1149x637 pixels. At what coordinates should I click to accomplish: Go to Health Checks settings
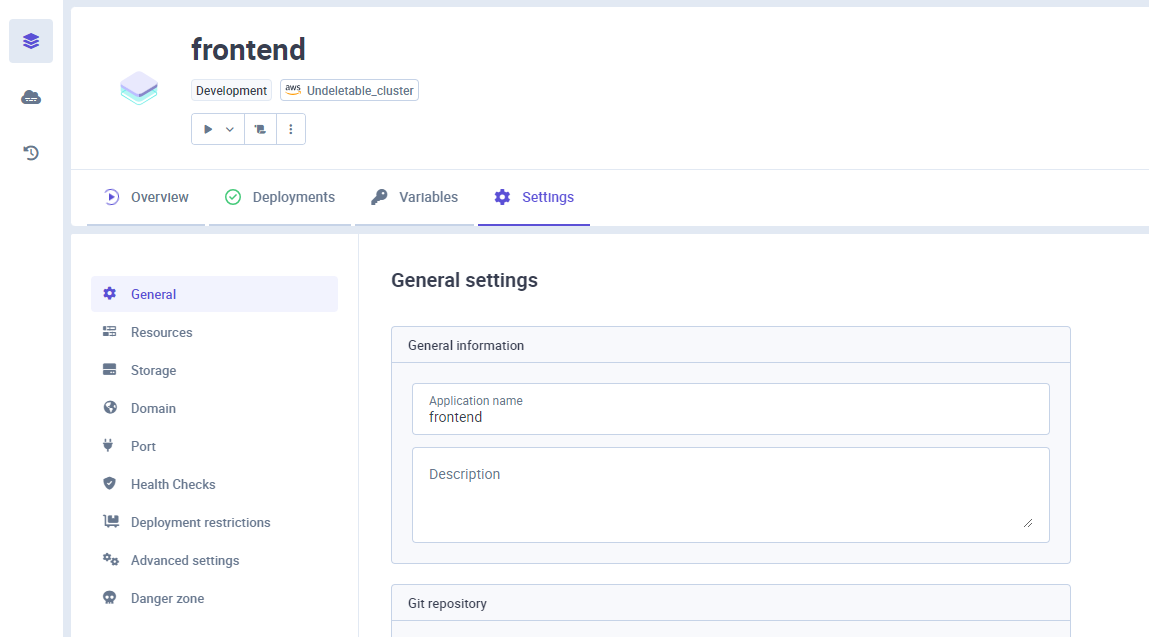(214, 485)
